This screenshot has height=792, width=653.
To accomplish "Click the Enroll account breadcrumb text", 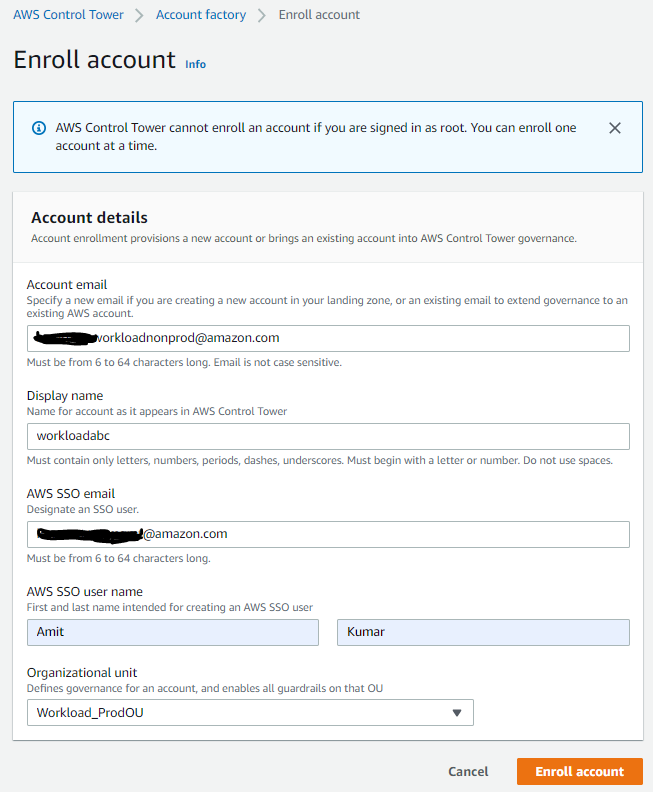I will [x=319, y=15].
